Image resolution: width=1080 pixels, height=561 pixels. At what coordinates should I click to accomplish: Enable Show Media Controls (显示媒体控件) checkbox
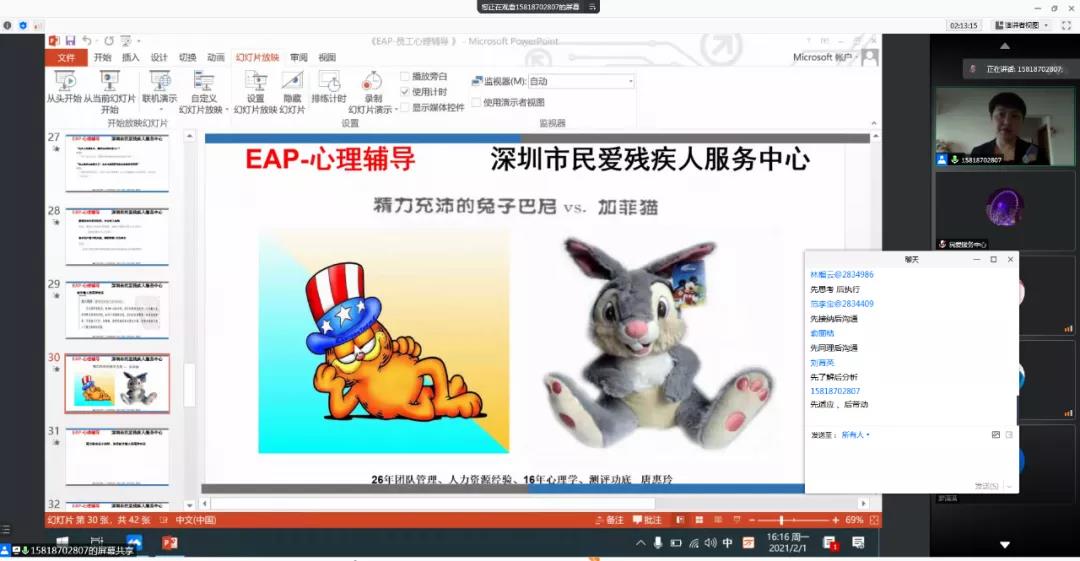[405, 108]
